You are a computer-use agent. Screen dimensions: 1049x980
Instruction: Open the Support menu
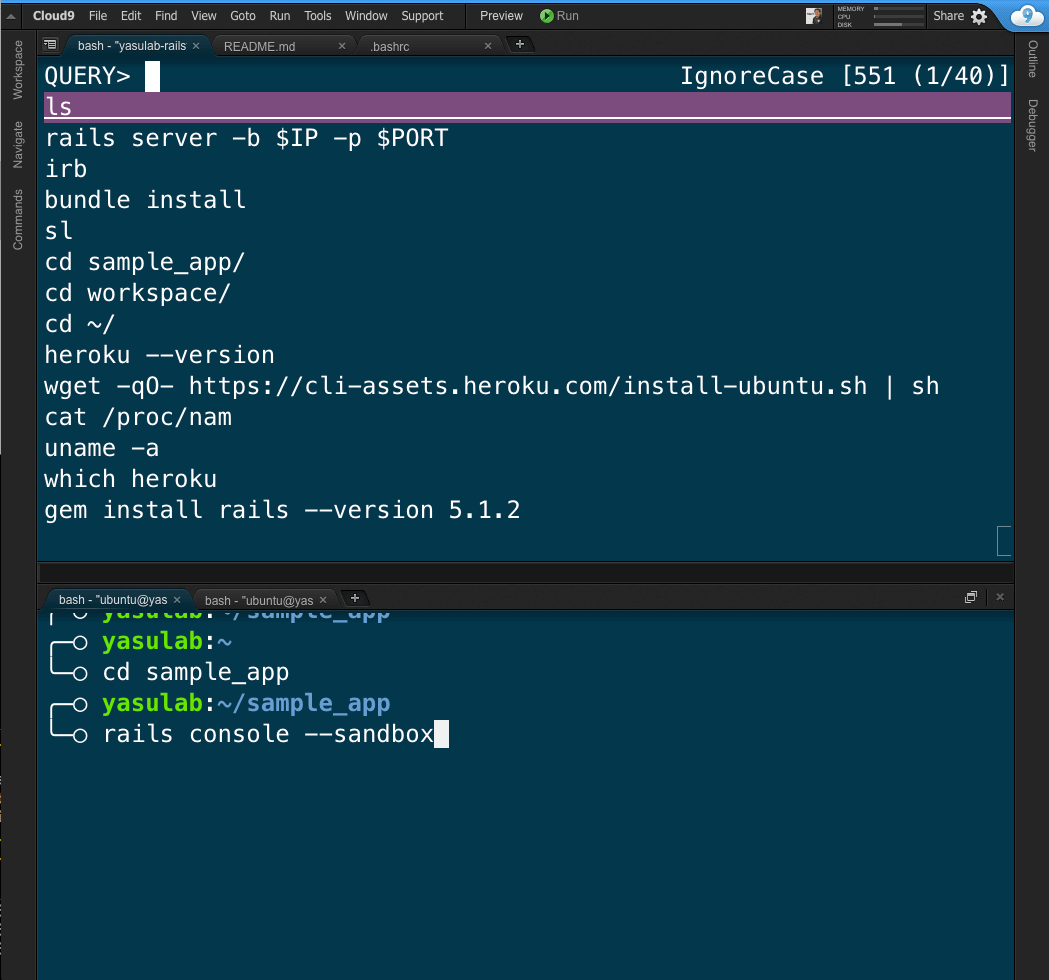422,15
